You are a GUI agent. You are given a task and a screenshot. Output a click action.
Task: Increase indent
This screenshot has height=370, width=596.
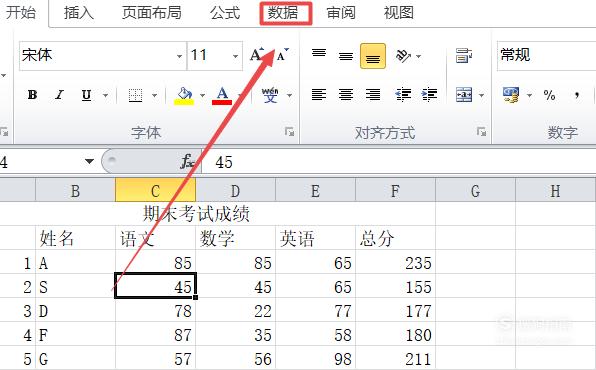coord(430,94)
